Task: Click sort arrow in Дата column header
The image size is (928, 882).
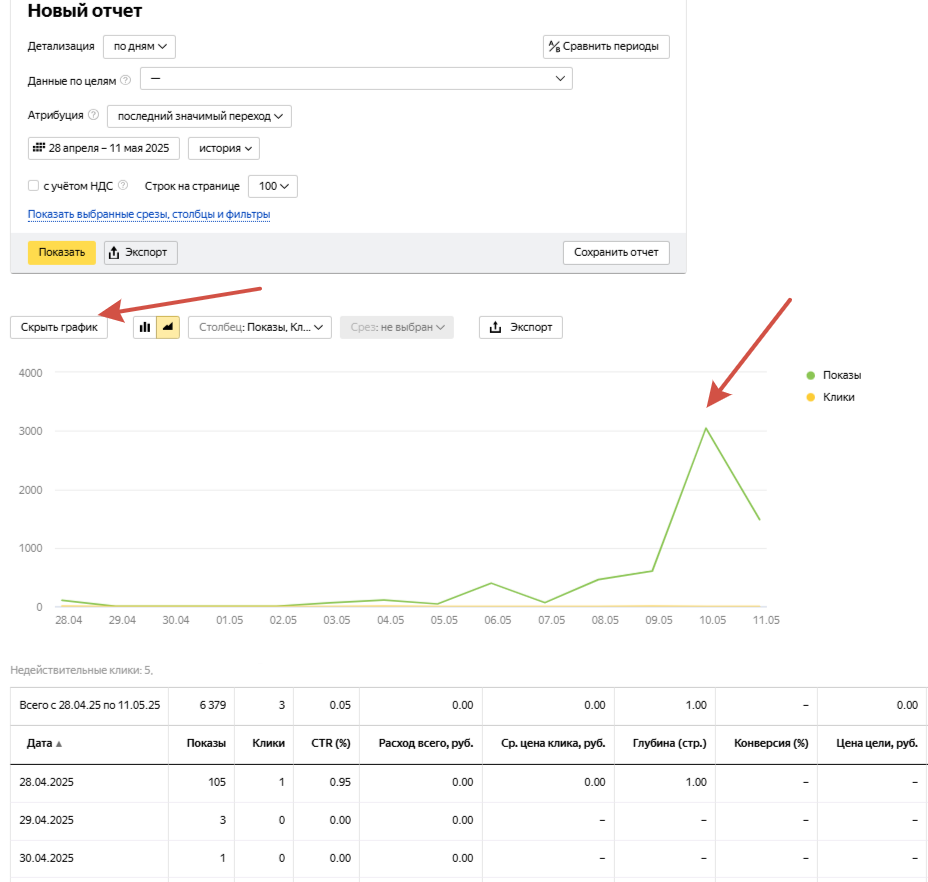Action: click(59, 744)
